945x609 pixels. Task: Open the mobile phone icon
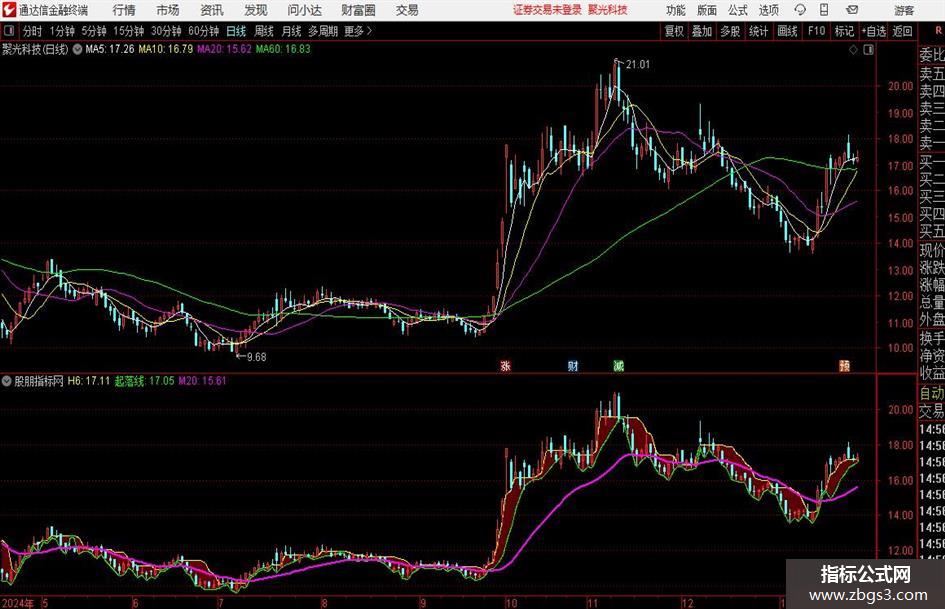[824, 10]
